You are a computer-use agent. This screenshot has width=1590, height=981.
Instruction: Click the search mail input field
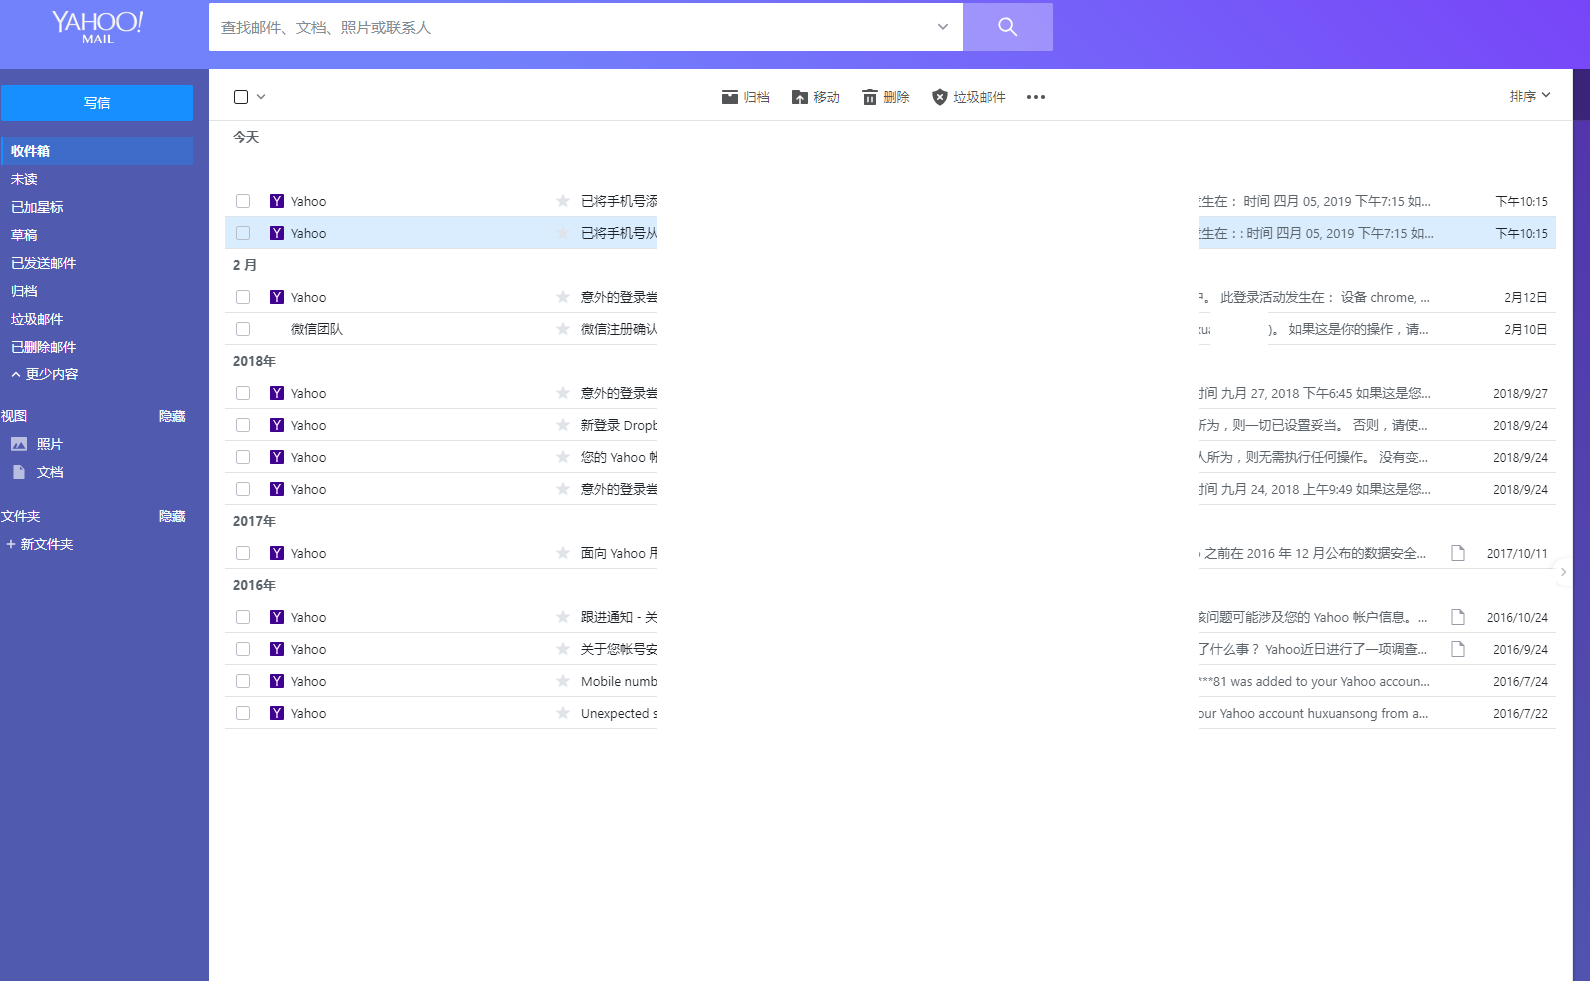click(x=572, y=27)
